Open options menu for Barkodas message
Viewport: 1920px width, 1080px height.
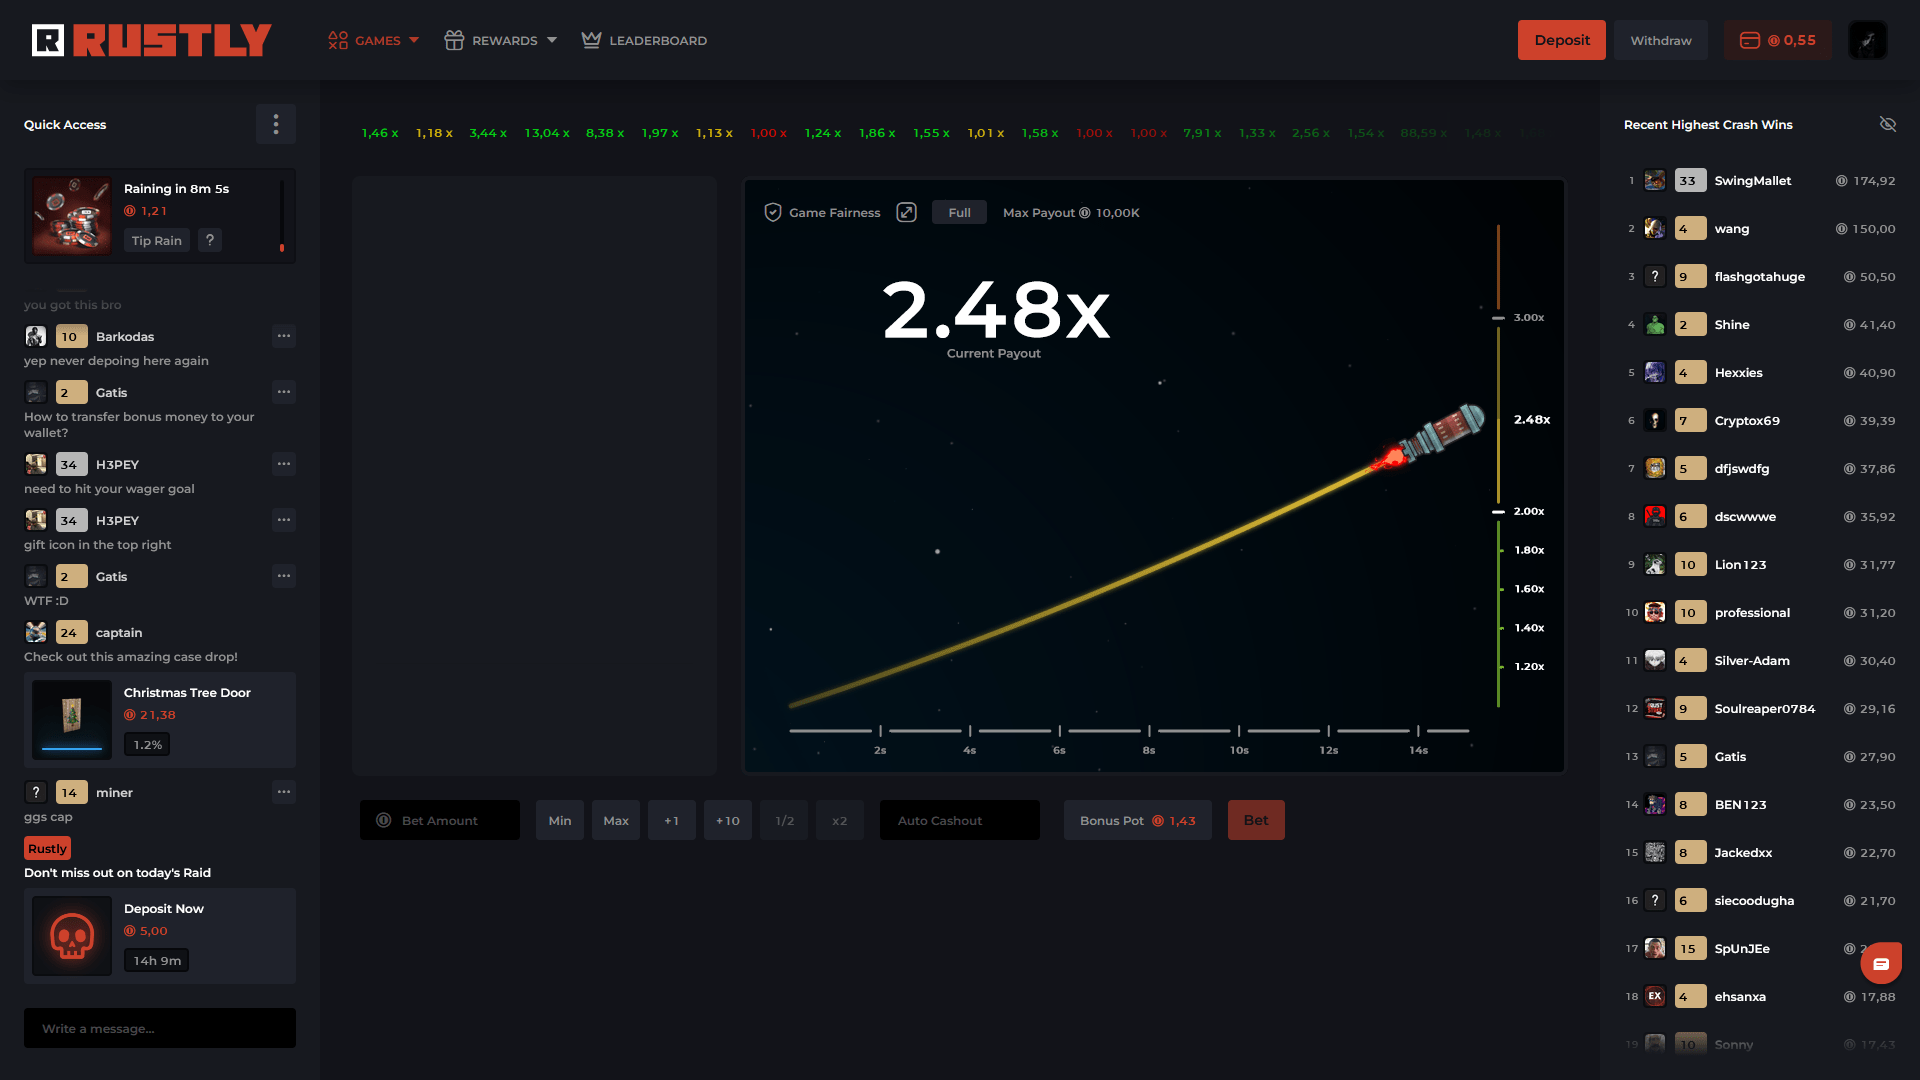[284, 336]
